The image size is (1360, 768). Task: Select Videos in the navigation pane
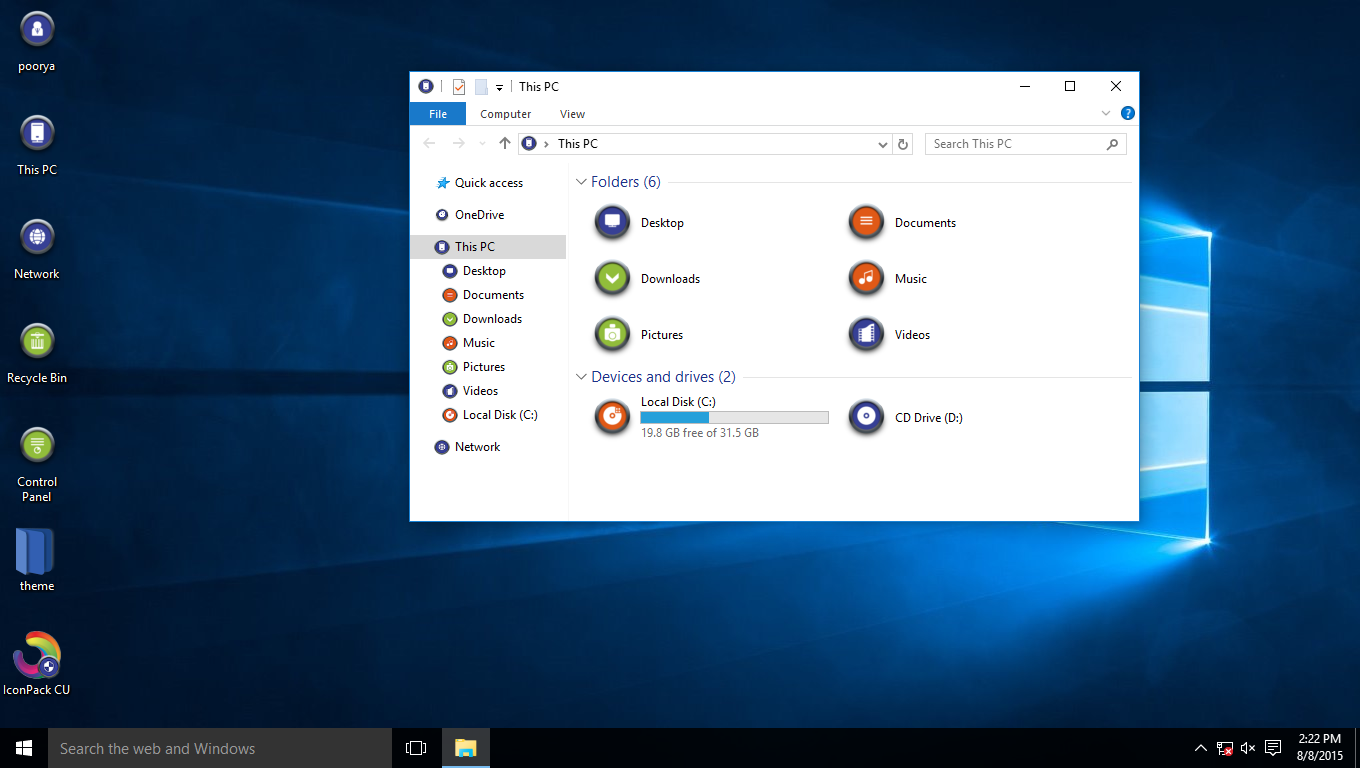point(478,390)
